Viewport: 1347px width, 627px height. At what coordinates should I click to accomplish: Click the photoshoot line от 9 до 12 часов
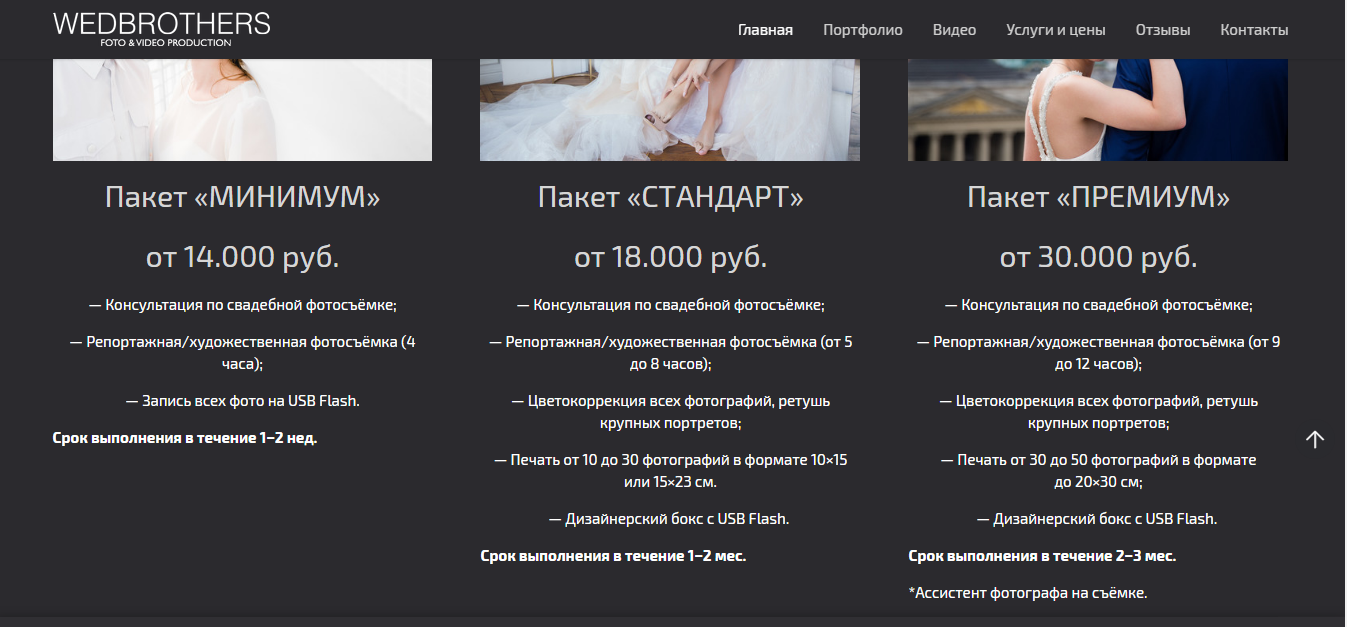click(1098, 352)
